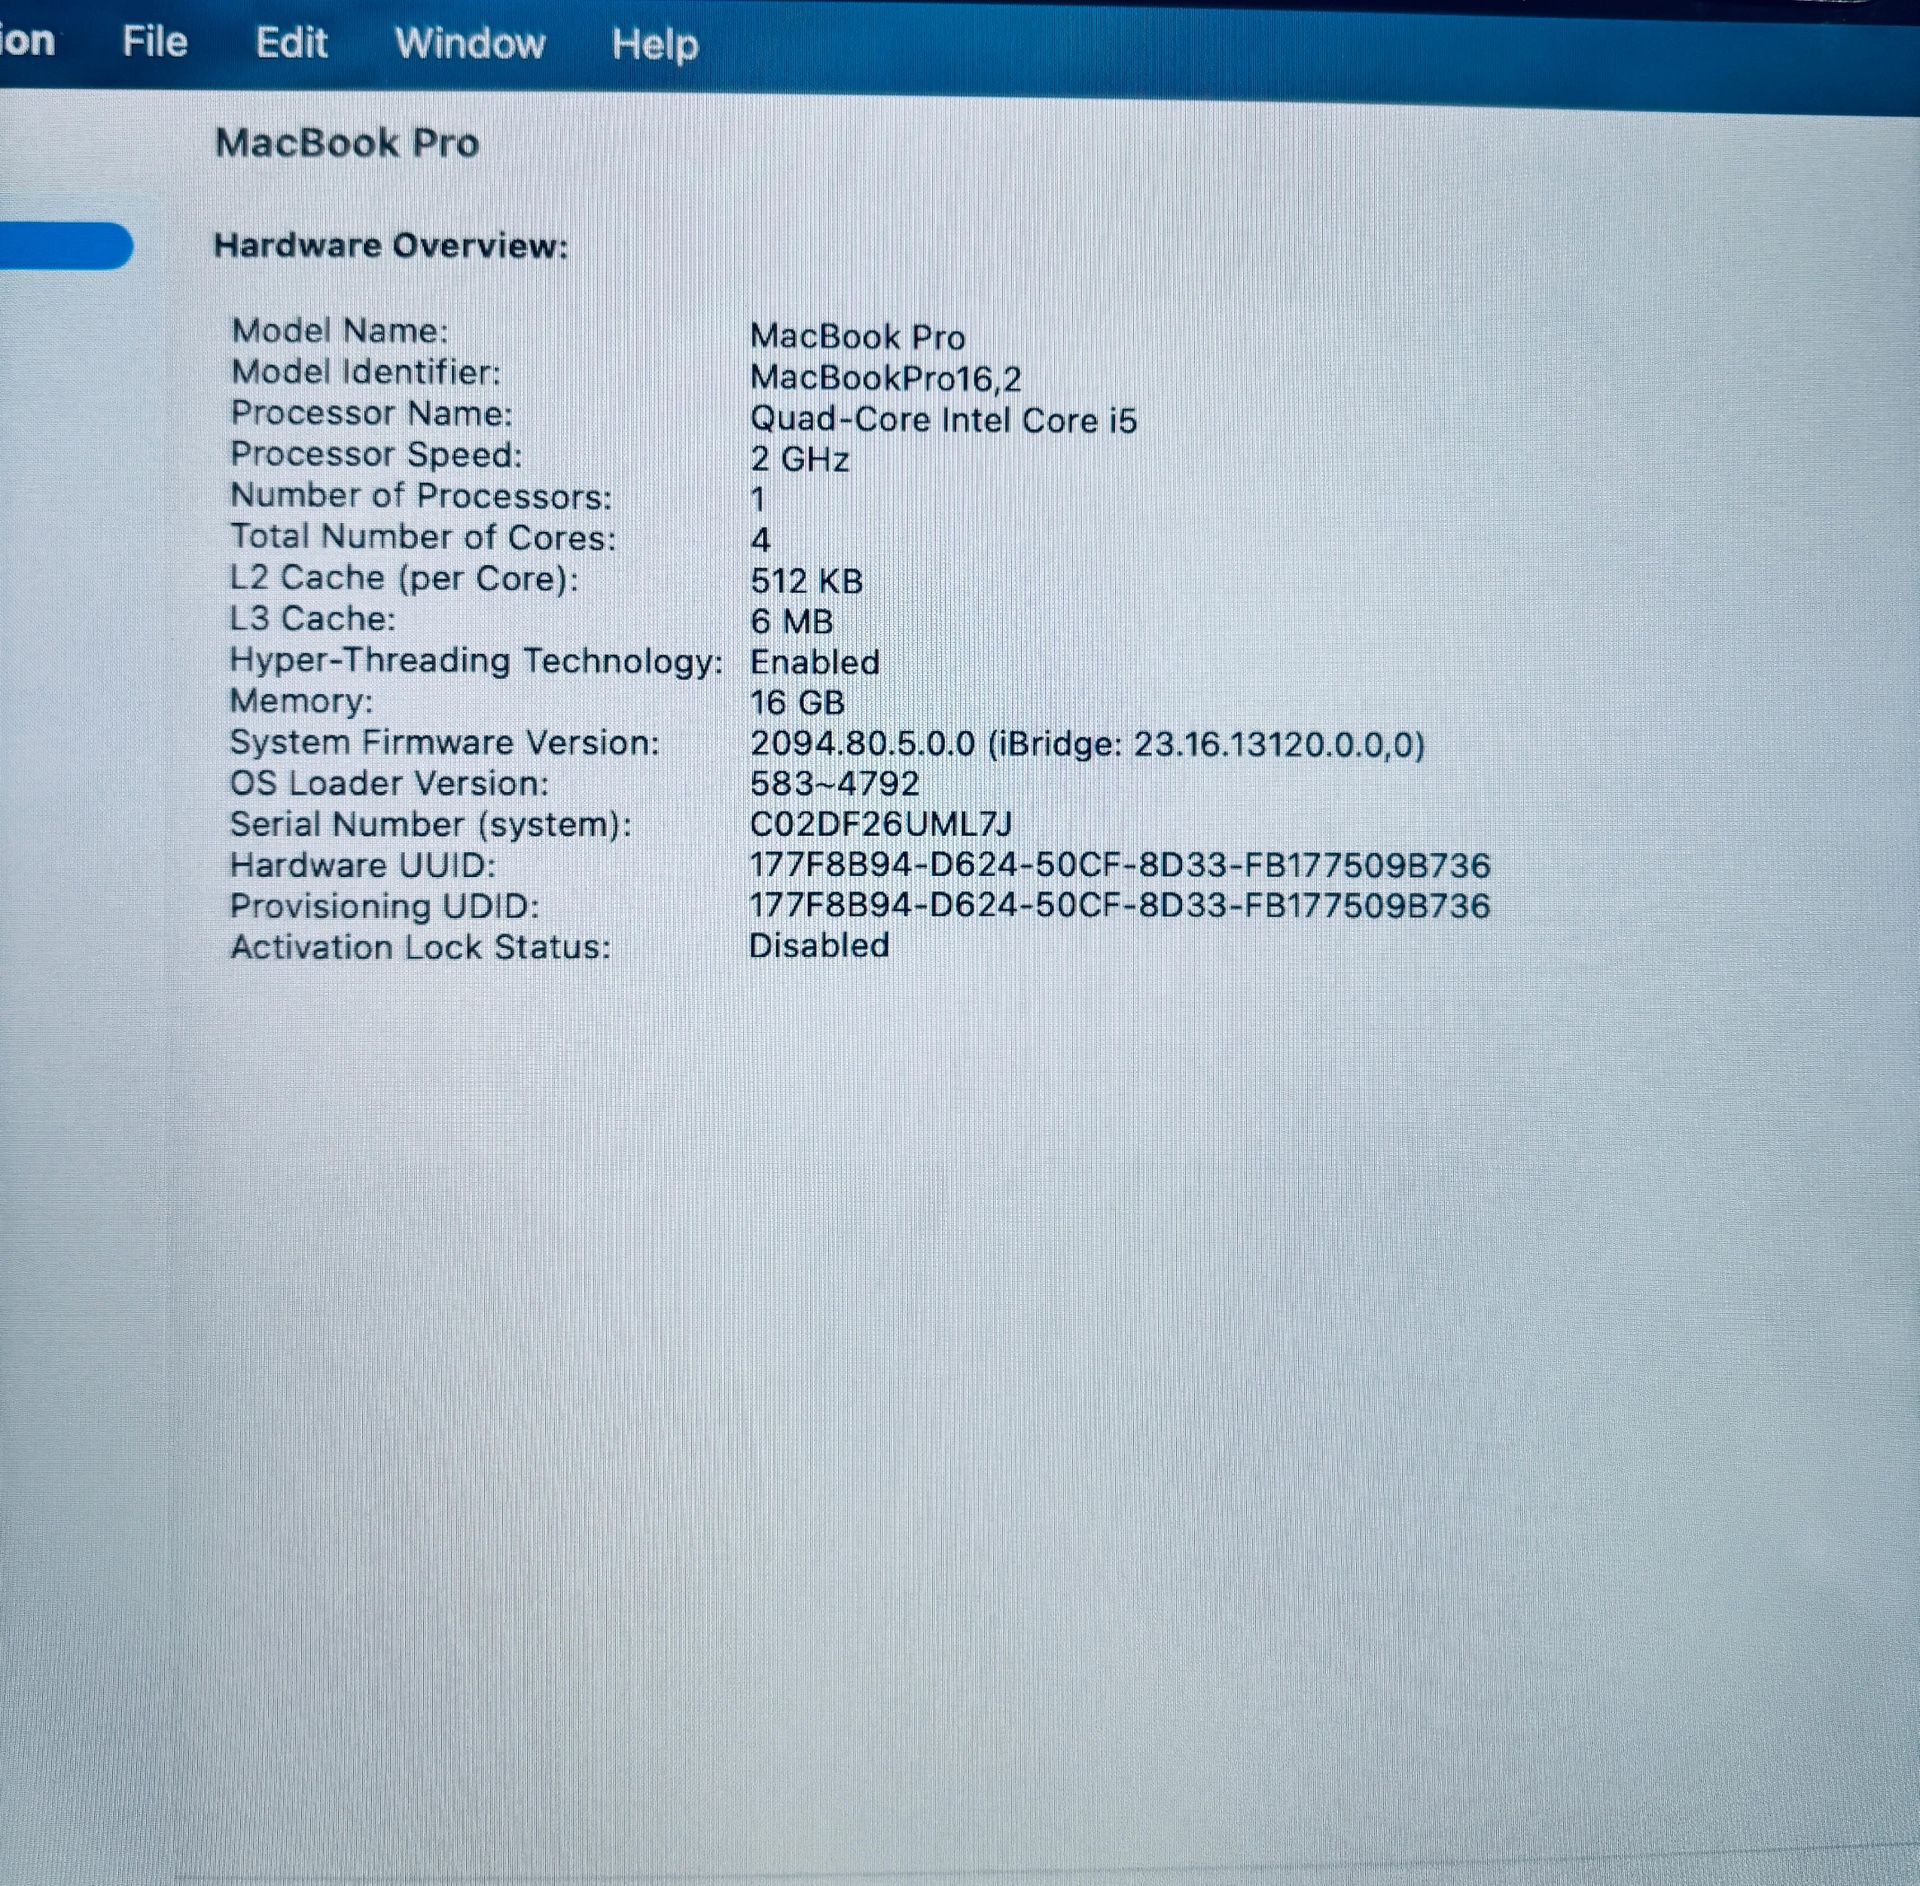Click the Serial Number (system) label
Image resolution: width=1920 pixels, height=1886 pixels.
coord(431,825)
